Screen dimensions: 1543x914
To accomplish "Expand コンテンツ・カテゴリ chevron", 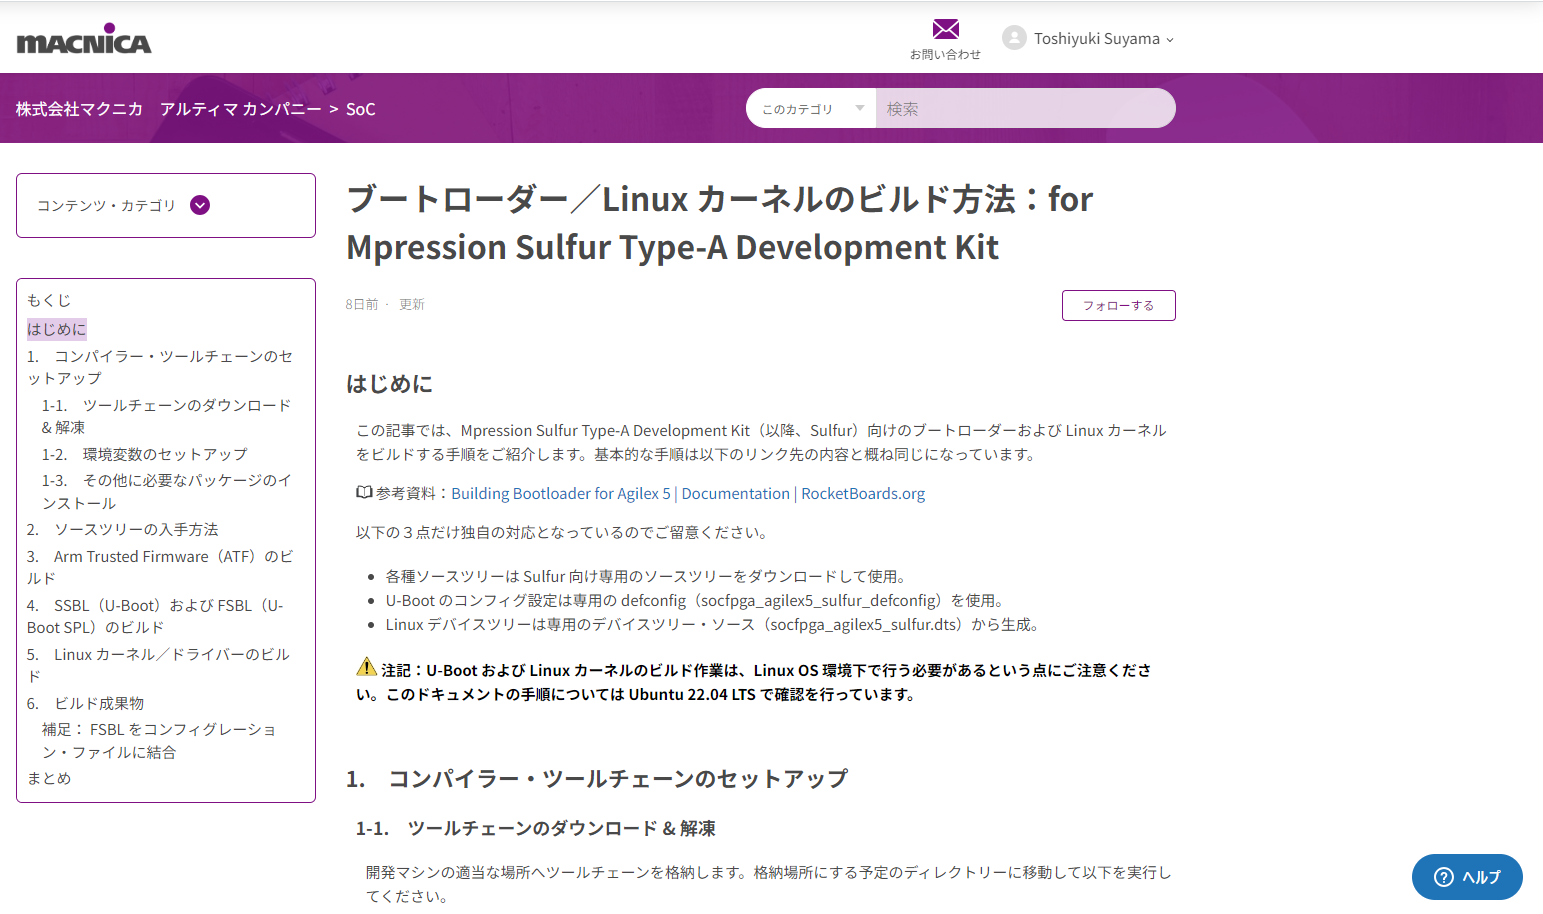I will (200, 205).
